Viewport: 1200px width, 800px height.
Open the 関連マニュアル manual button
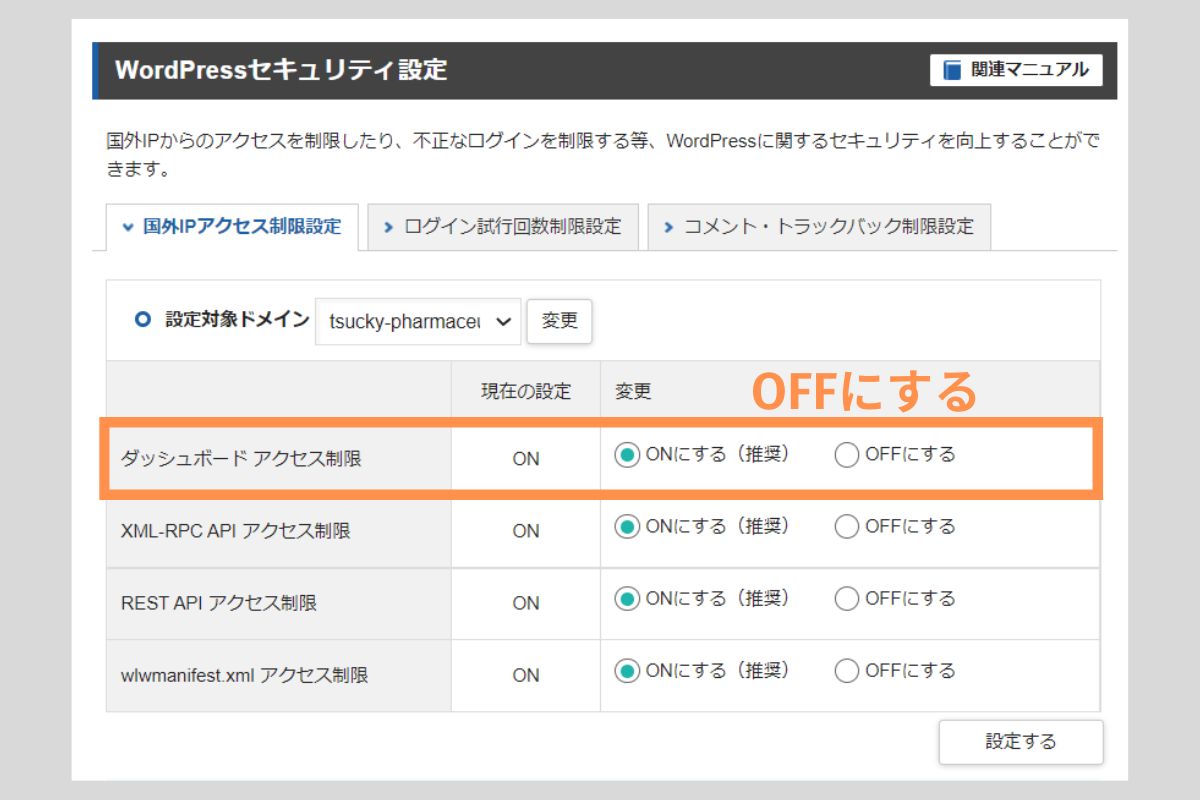(x=1016, y=70)
